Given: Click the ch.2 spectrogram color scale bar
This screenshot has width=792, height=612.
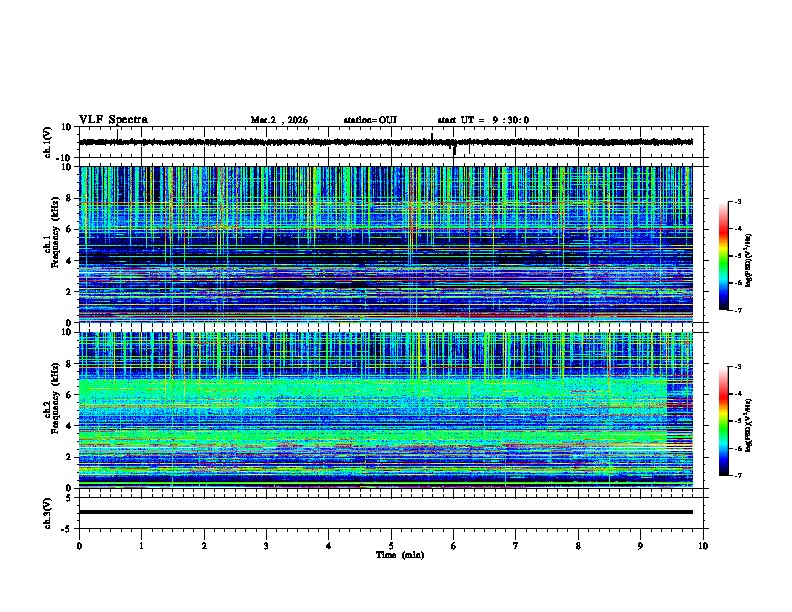Looking at the screenshot, I should click(723, 421).
